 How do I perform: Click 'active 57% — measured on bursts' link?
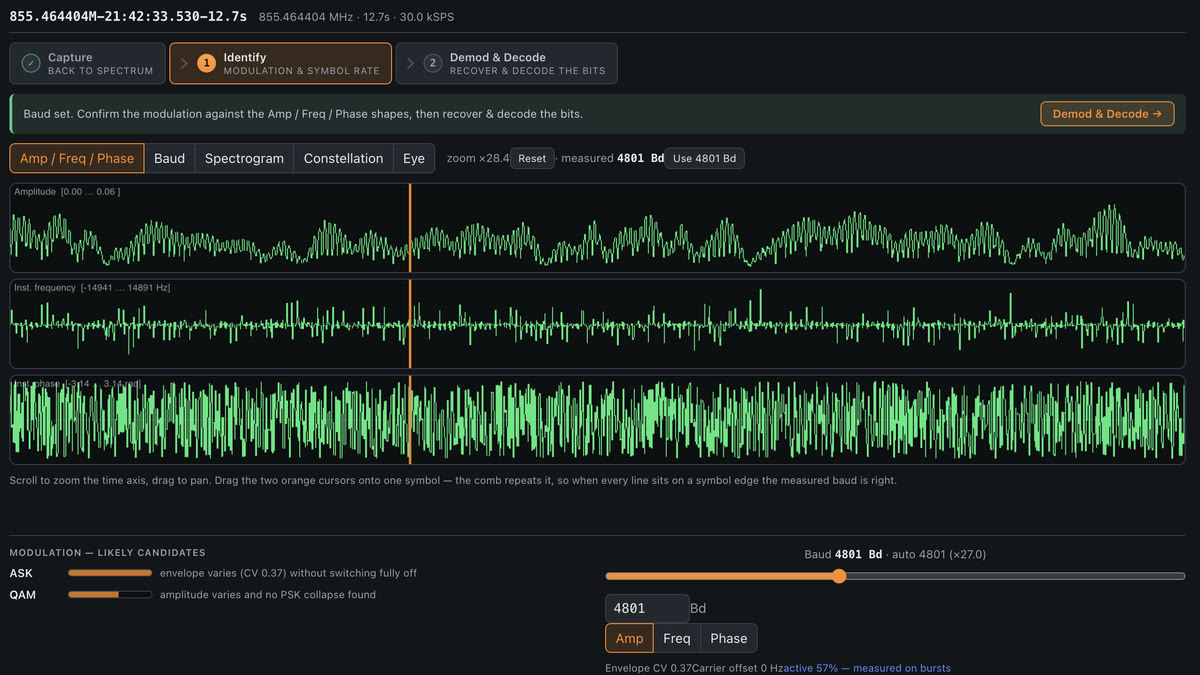[866, 668]
